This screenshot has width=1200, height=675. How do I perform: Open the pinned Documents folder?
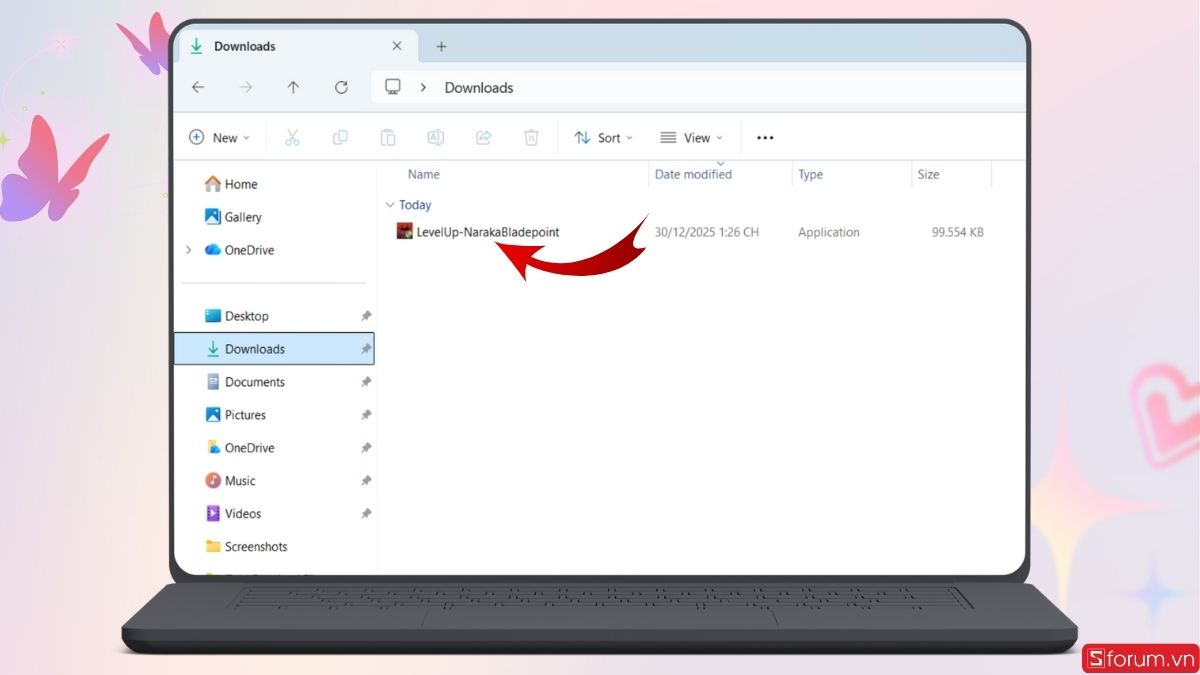(255, 382)
